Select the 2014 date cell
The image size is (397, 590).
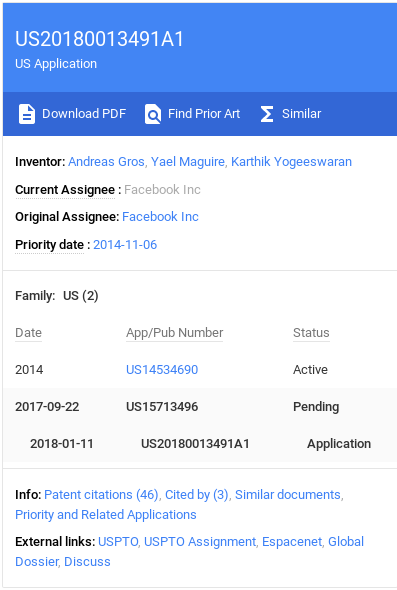click(x=29, y=370)
